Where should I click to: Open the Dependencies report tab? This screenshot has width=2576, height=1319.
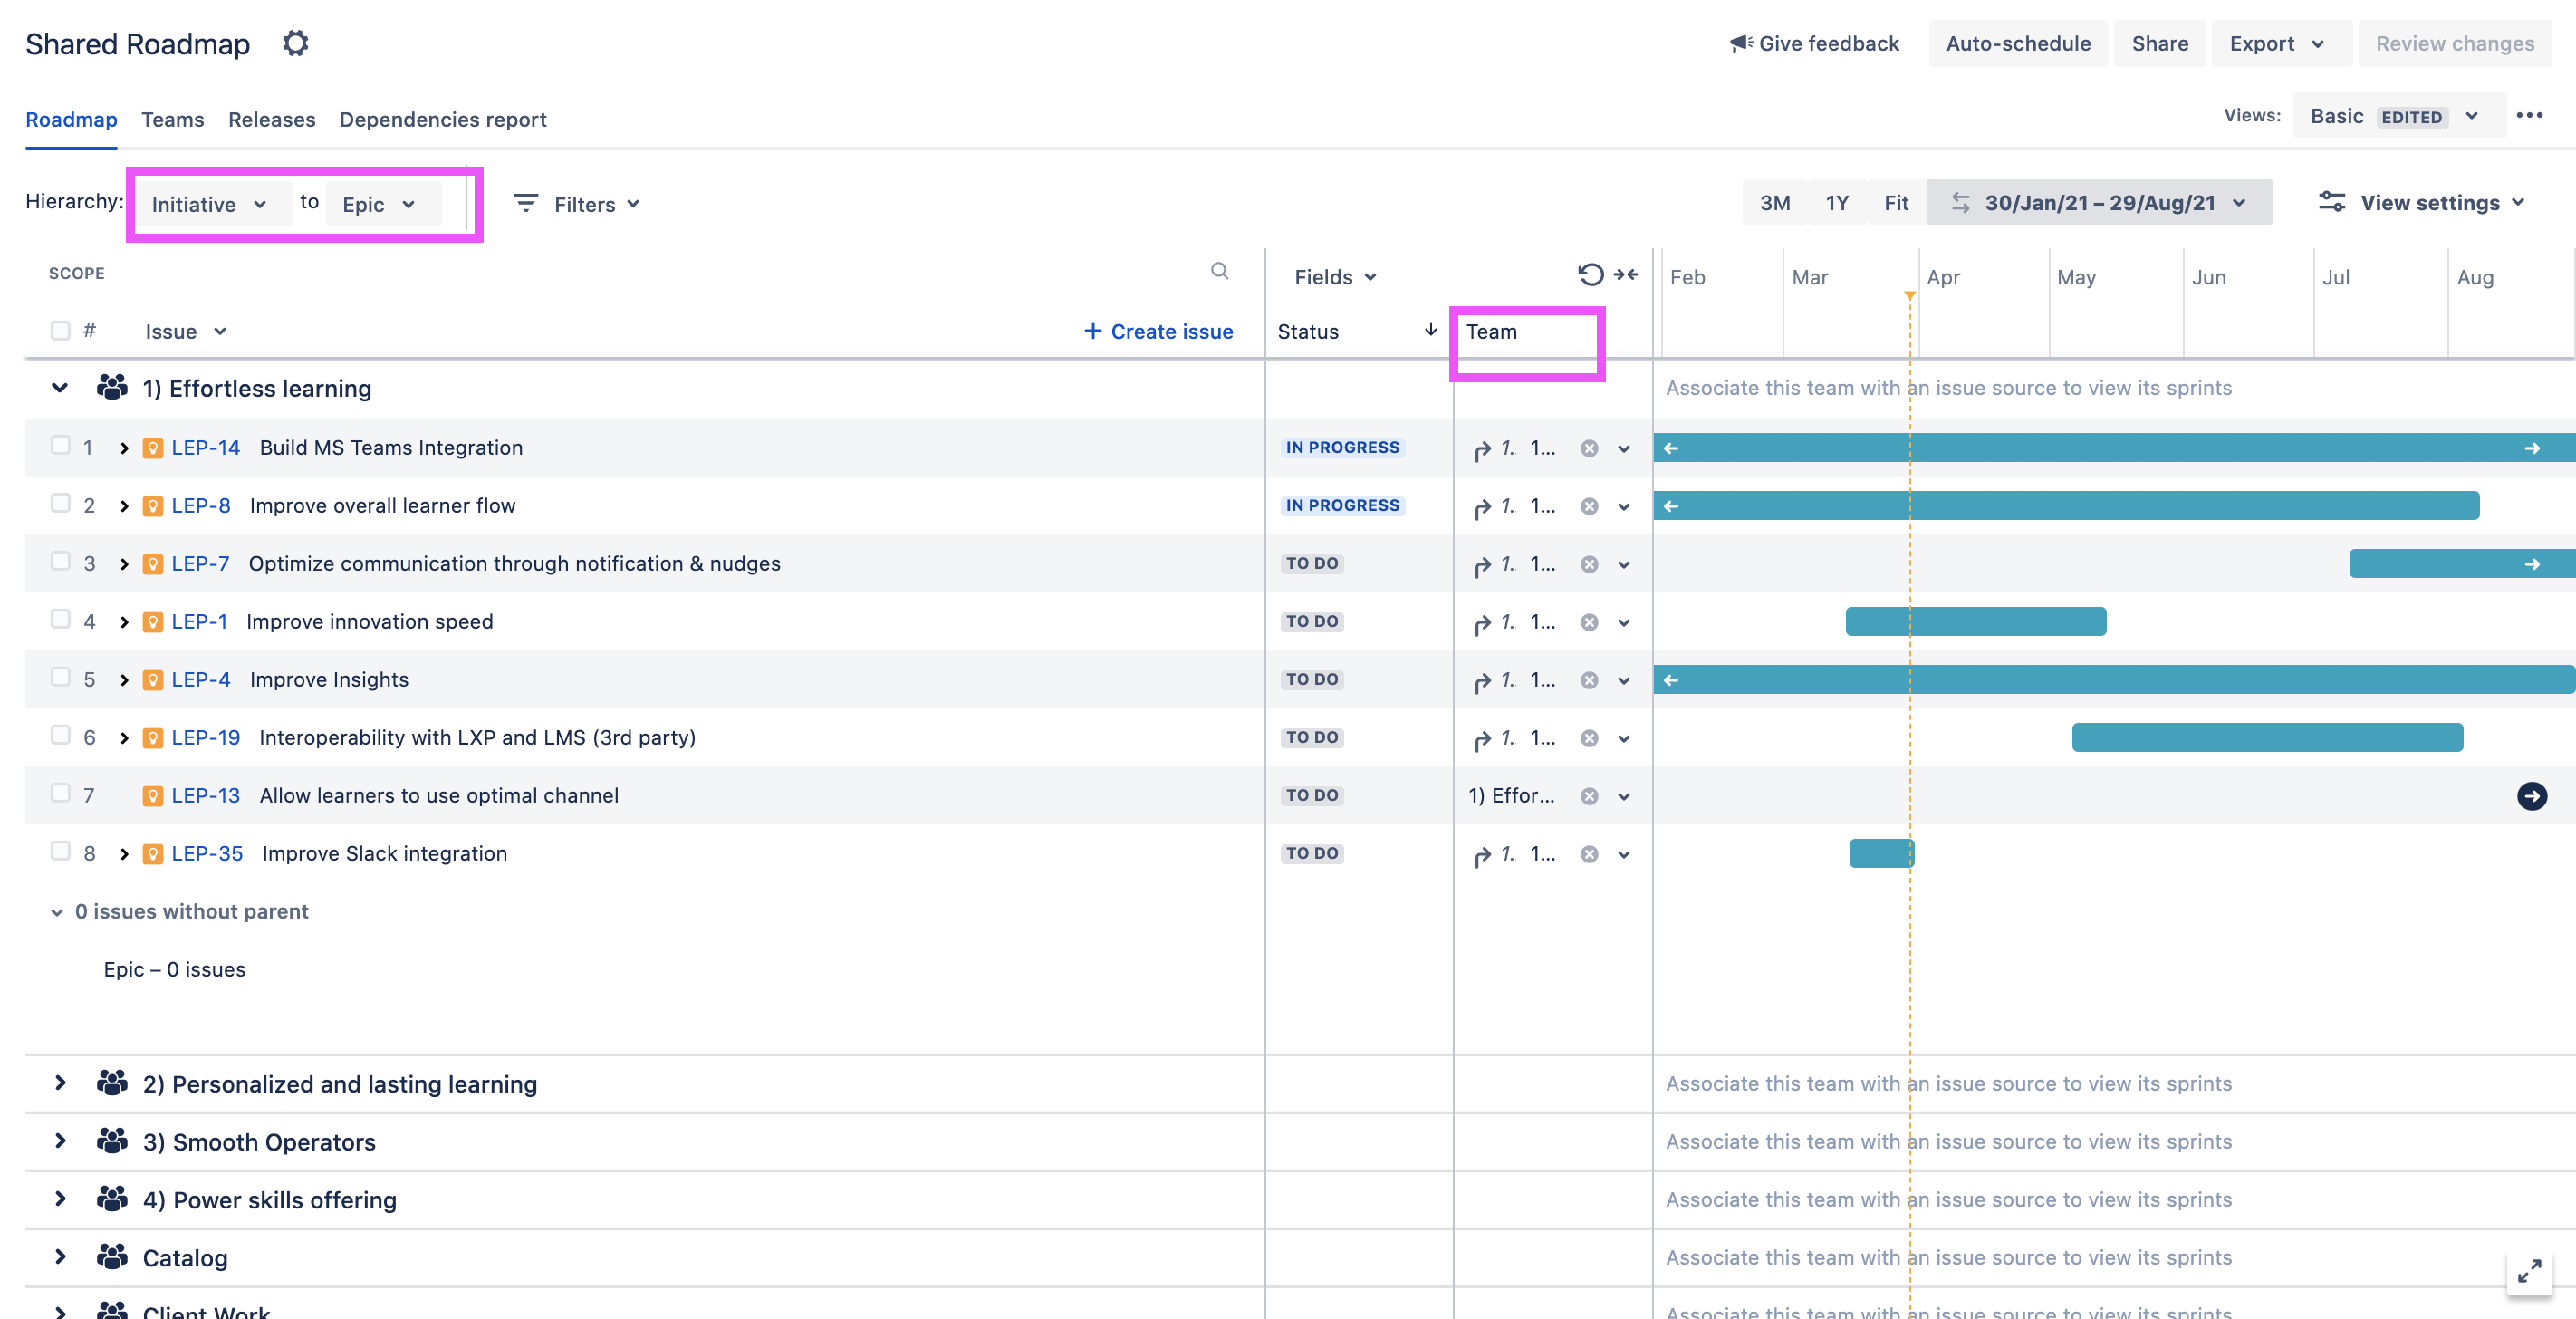(x=443, y=119)
